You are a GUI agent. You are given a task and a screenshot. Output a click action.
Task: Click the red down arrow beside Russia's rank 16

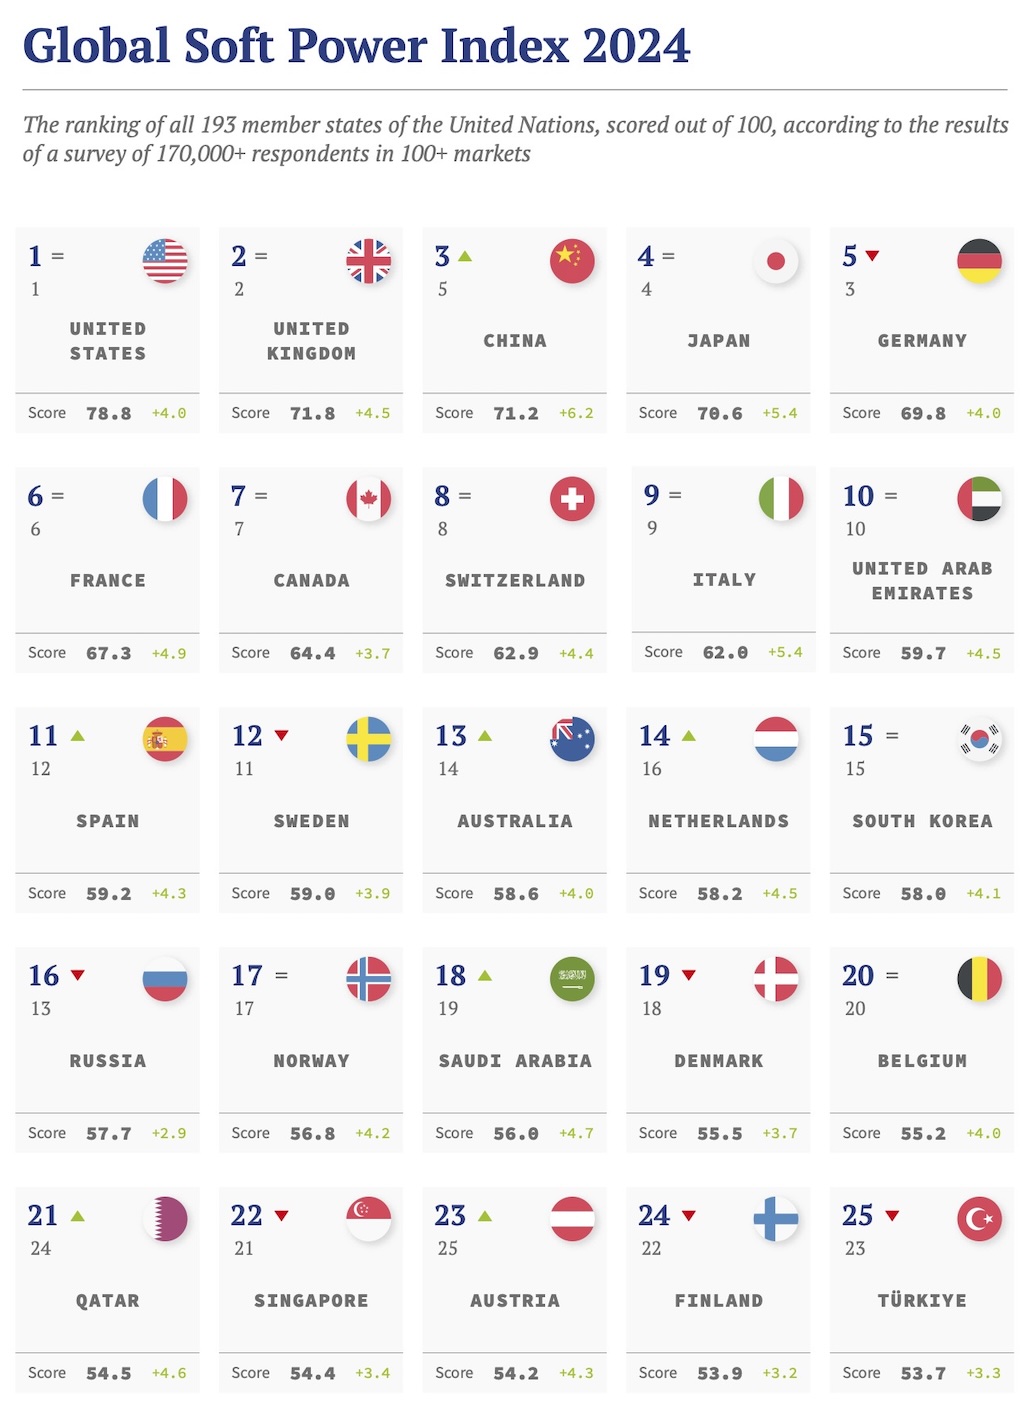point(78,975)
